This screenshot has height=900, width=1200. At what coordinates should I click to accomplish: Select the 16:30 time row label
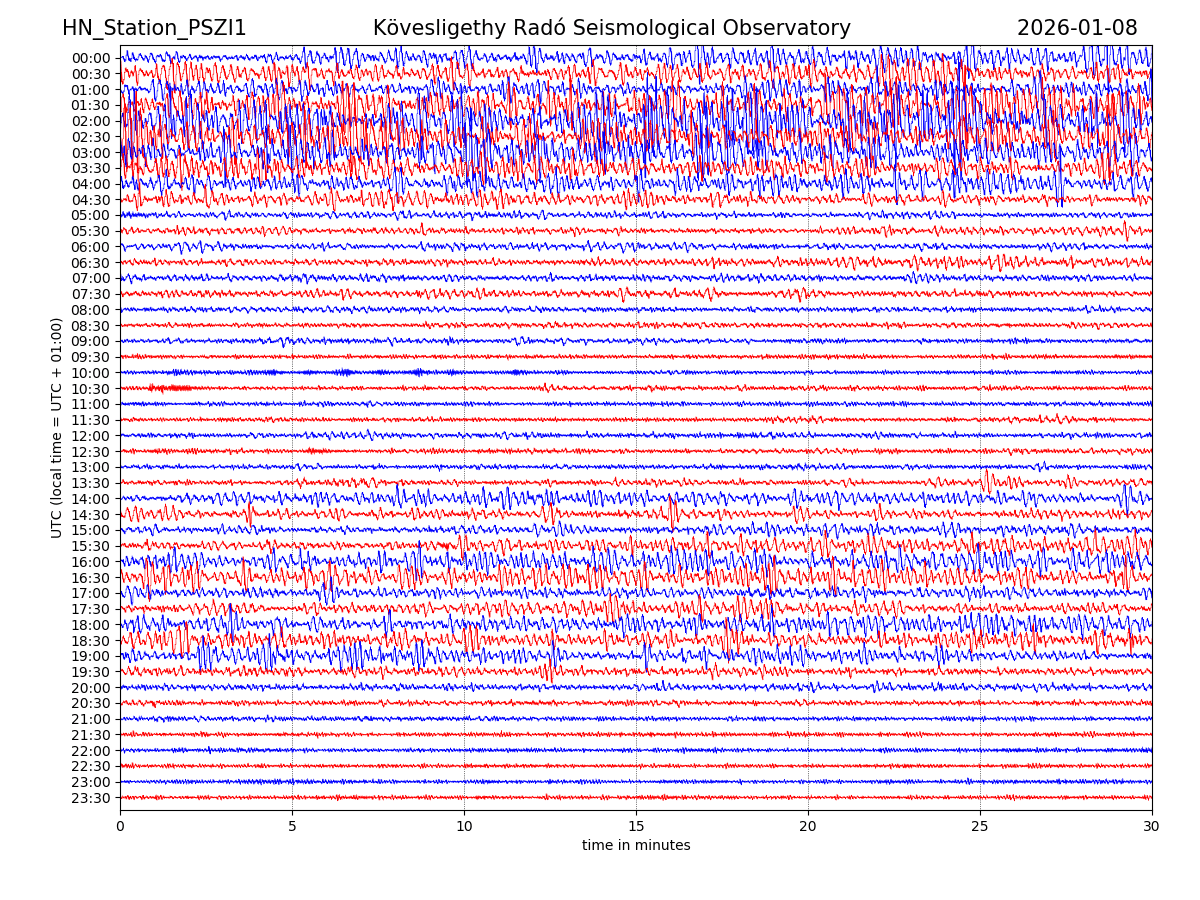90,578
